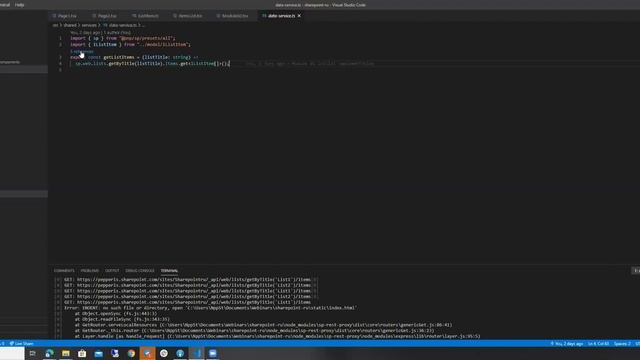Open the Zoom taskbar icon
The height and width of the screenshot is (360, 640).
click(213, 353)
